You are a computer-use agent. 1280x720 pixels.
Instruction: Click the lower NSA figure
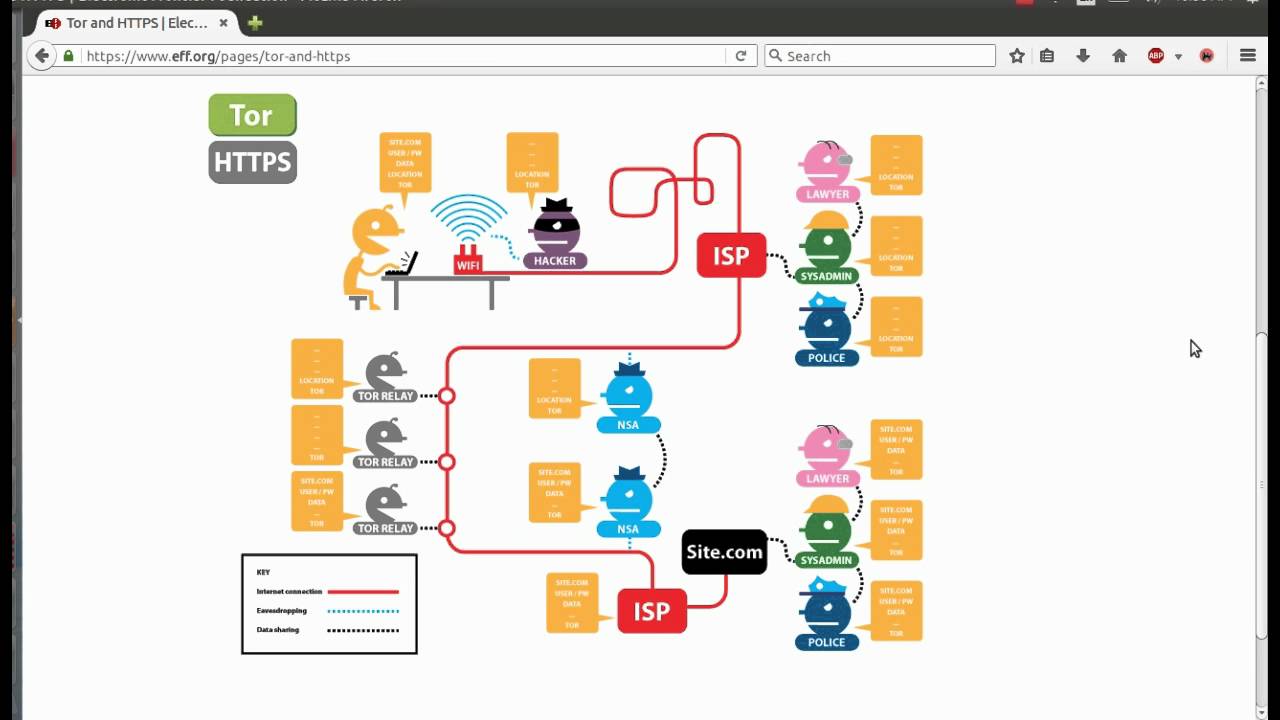click(x=628, y=501)
